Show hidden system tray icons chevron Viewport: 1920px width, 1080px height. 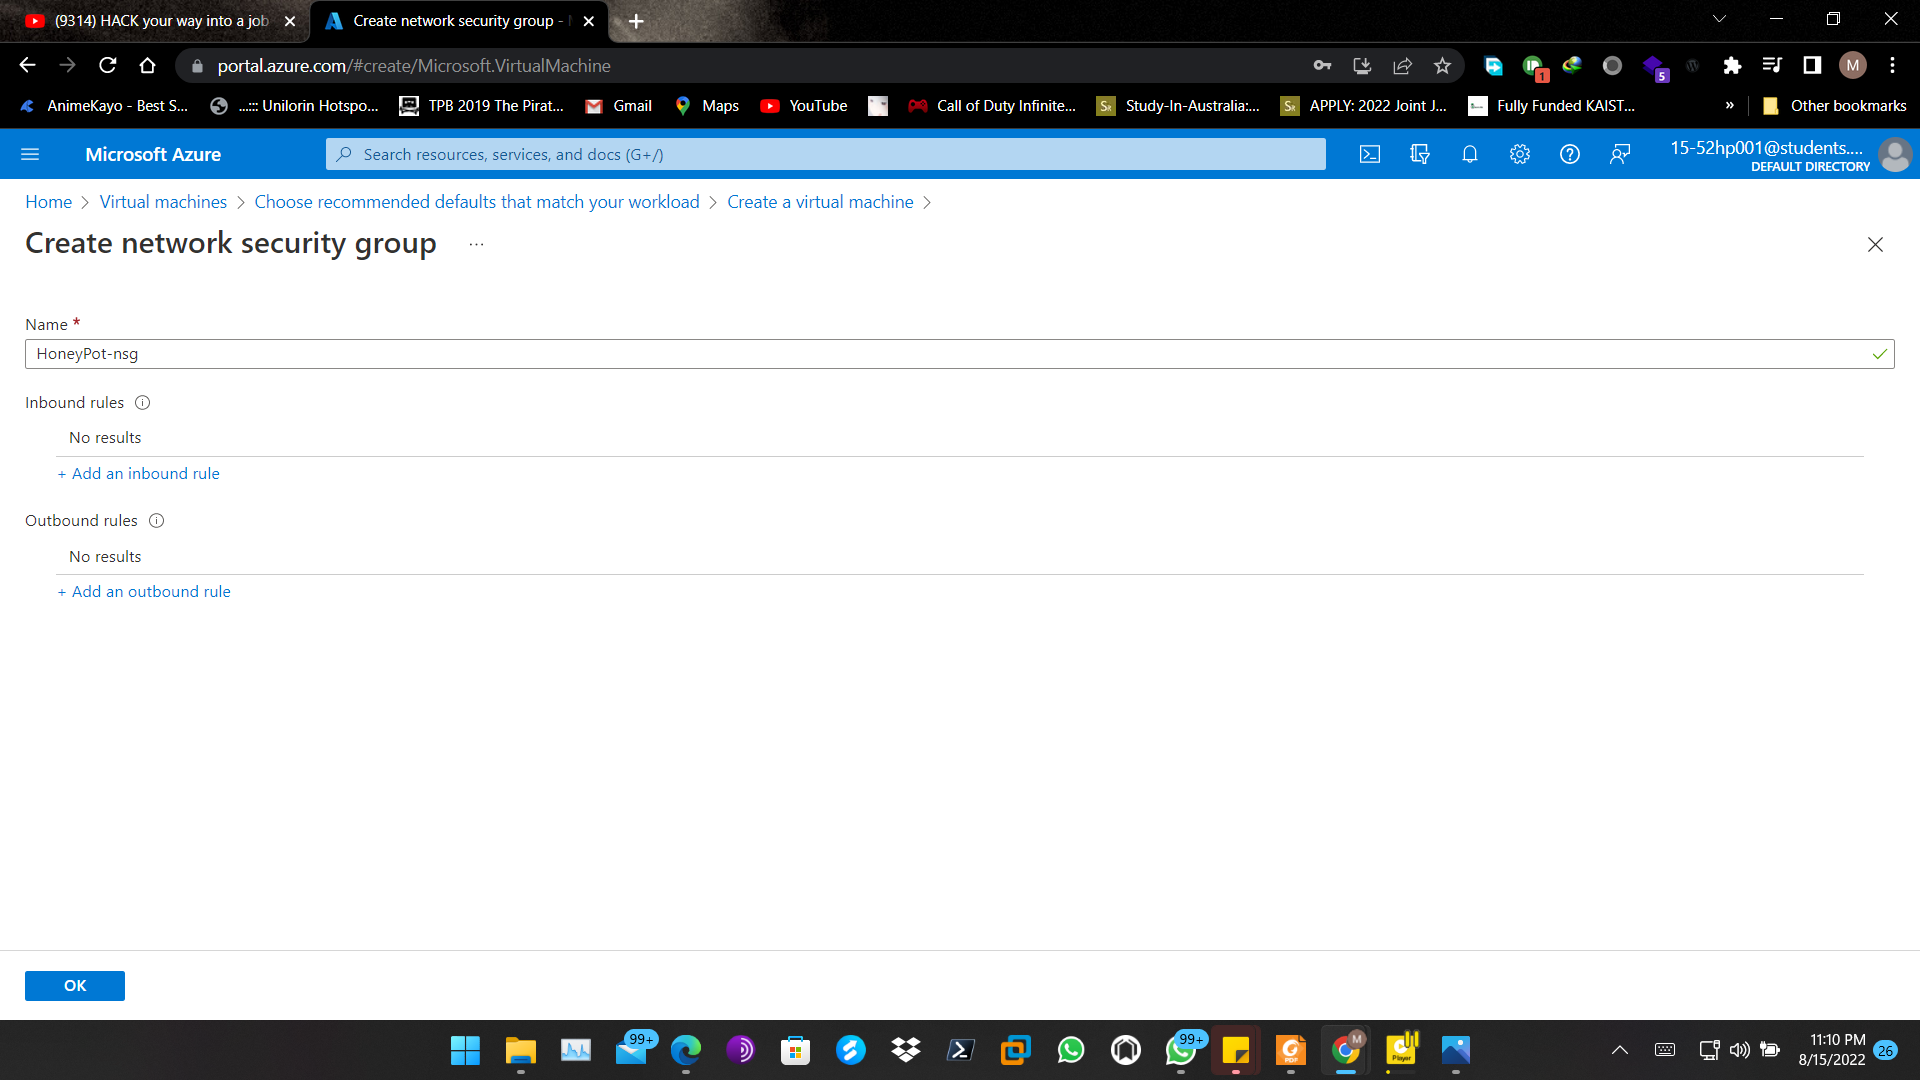[x=1620, y=1050]
